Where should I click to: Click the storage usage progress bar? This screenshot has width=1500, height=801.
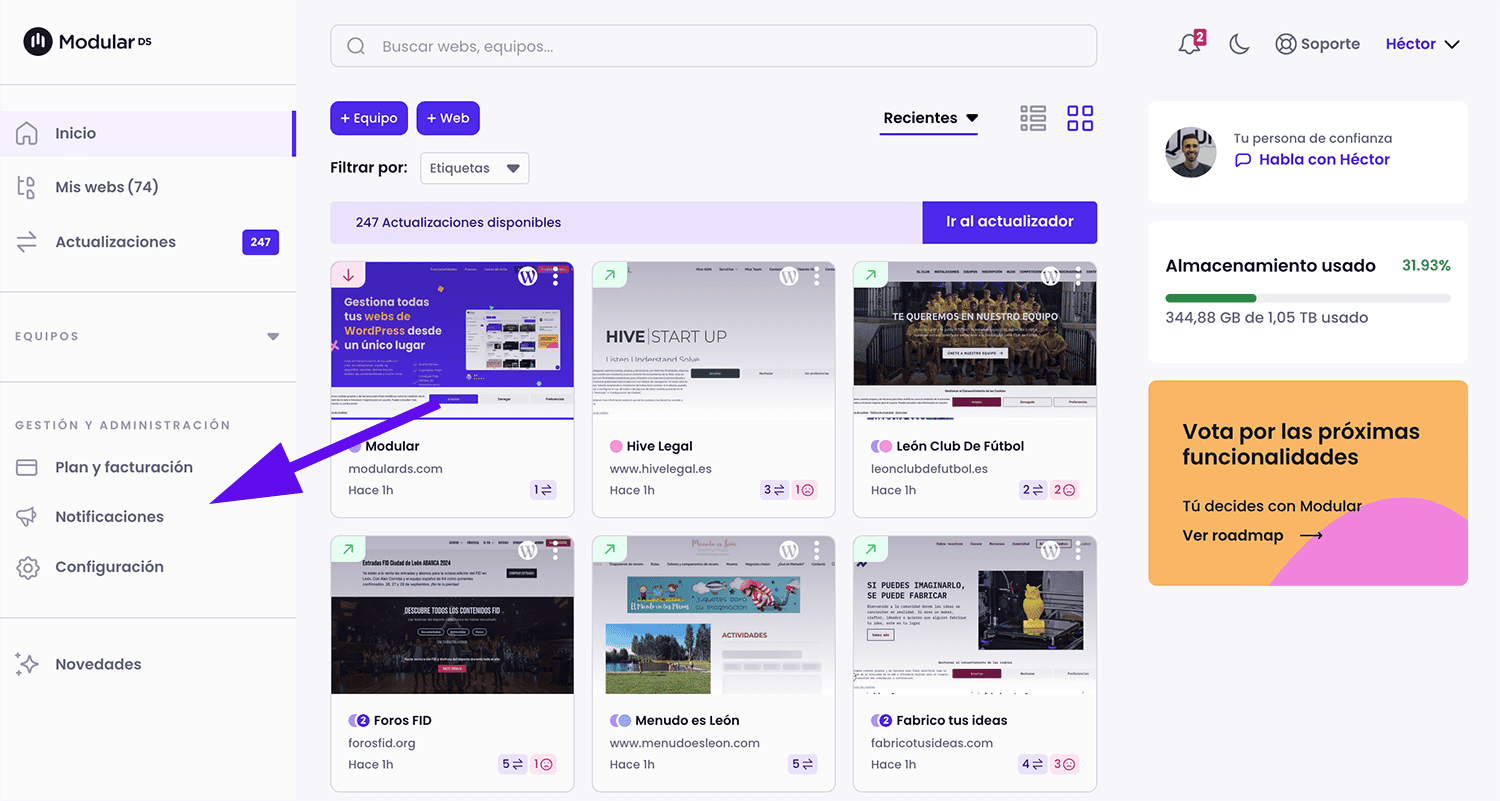[1308, 298]
